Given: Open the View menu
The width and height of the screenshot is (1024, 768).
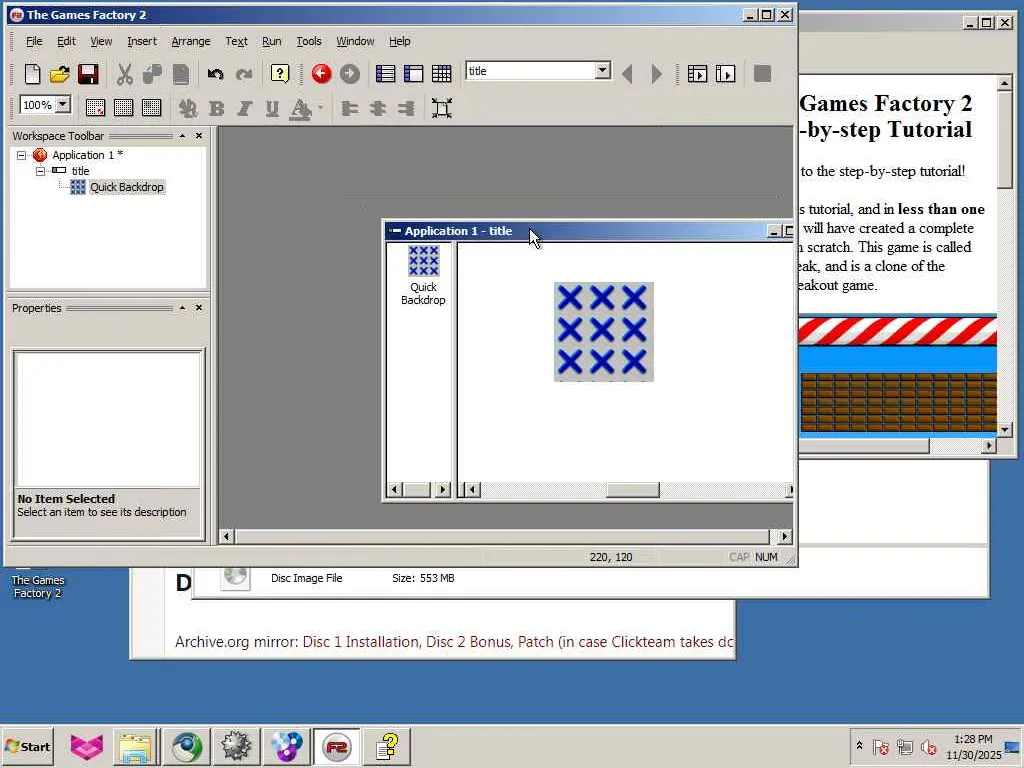Looking at the screenshot, I should coord(101,41).
